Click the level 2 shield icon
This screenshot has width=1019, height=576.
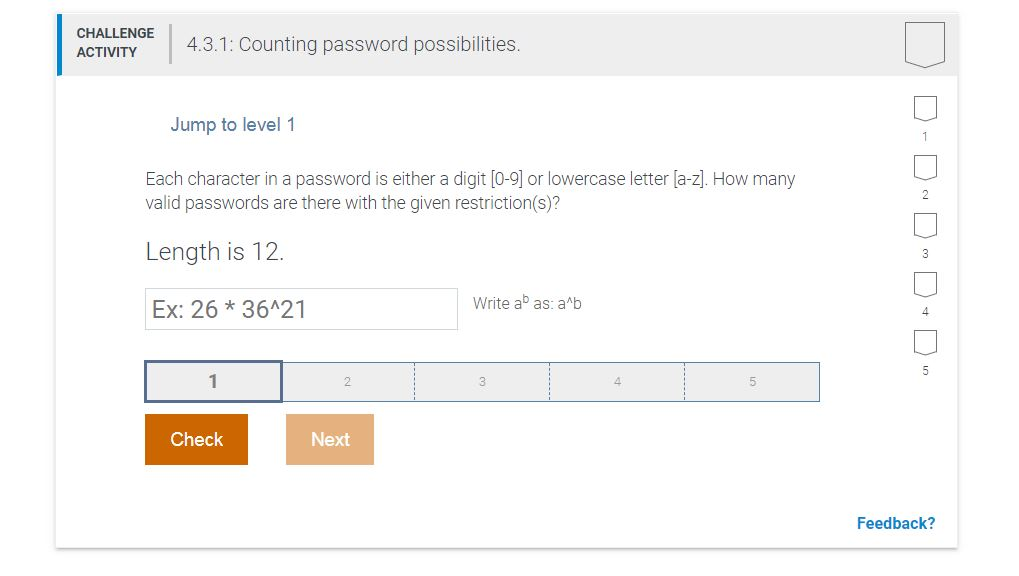click(923, 167)
